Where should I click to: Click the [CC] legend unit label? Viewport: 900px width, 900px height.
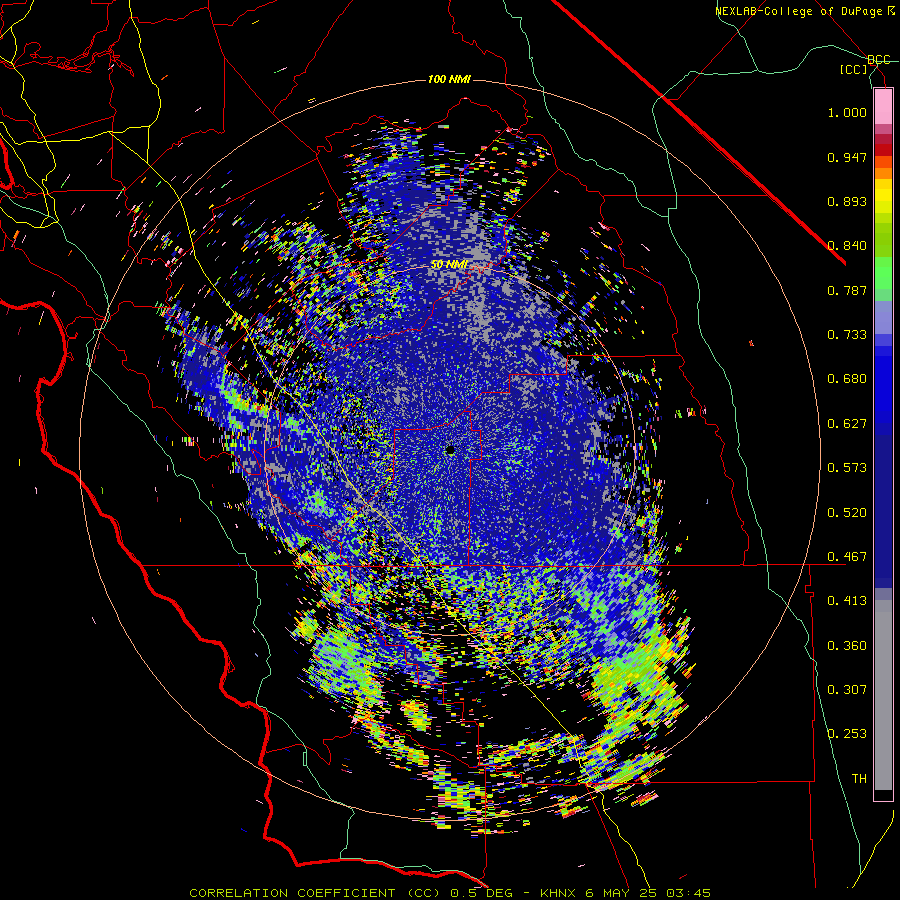[x=854, y=69]
